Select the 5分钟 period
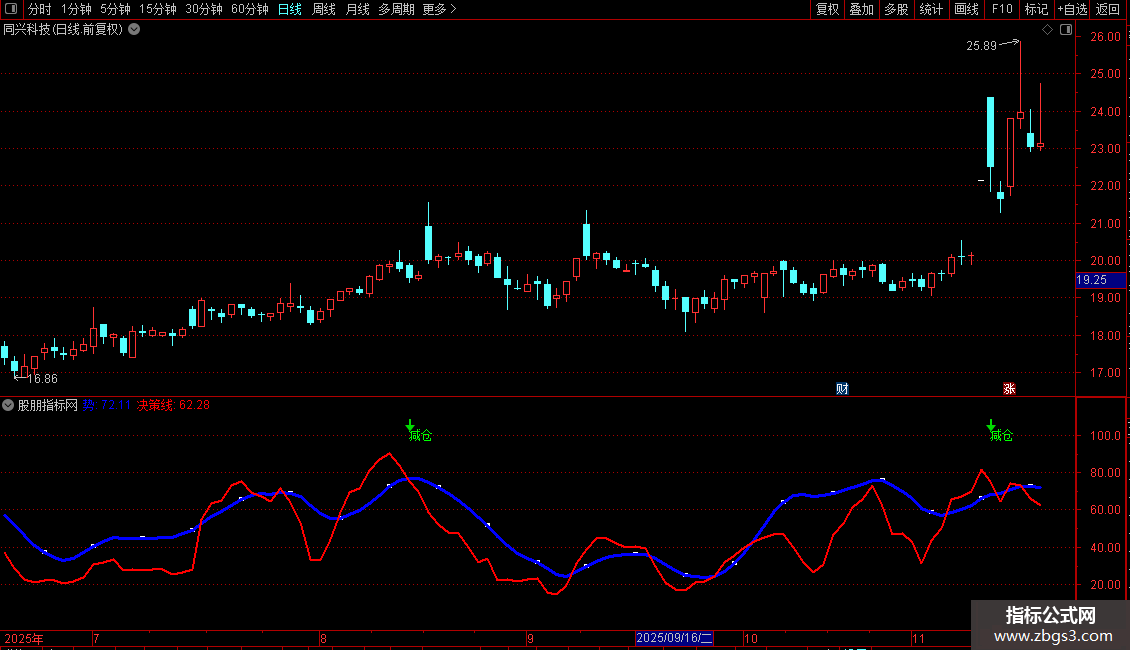This screenshot has width=1130, height=650. (115, 9)
